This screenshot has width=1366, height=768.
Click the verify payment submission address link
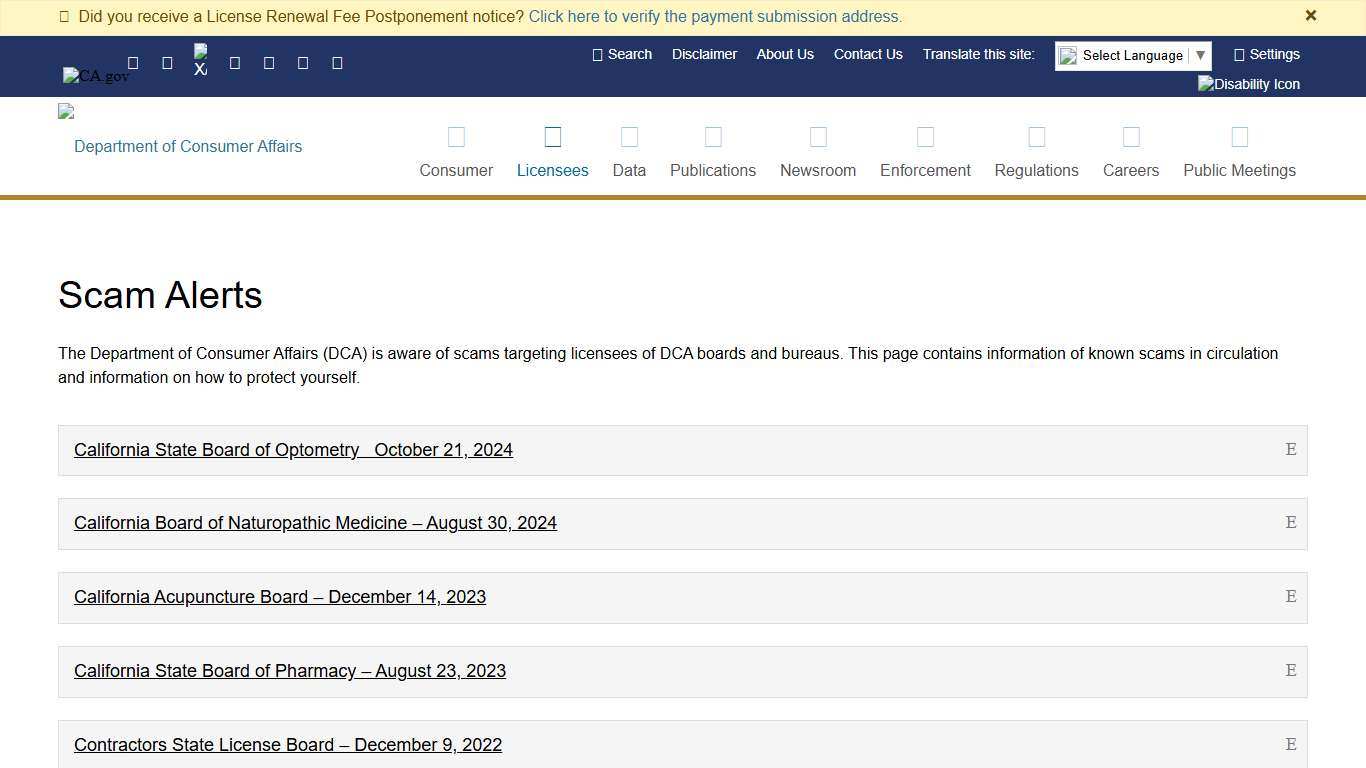pos(715,17)
